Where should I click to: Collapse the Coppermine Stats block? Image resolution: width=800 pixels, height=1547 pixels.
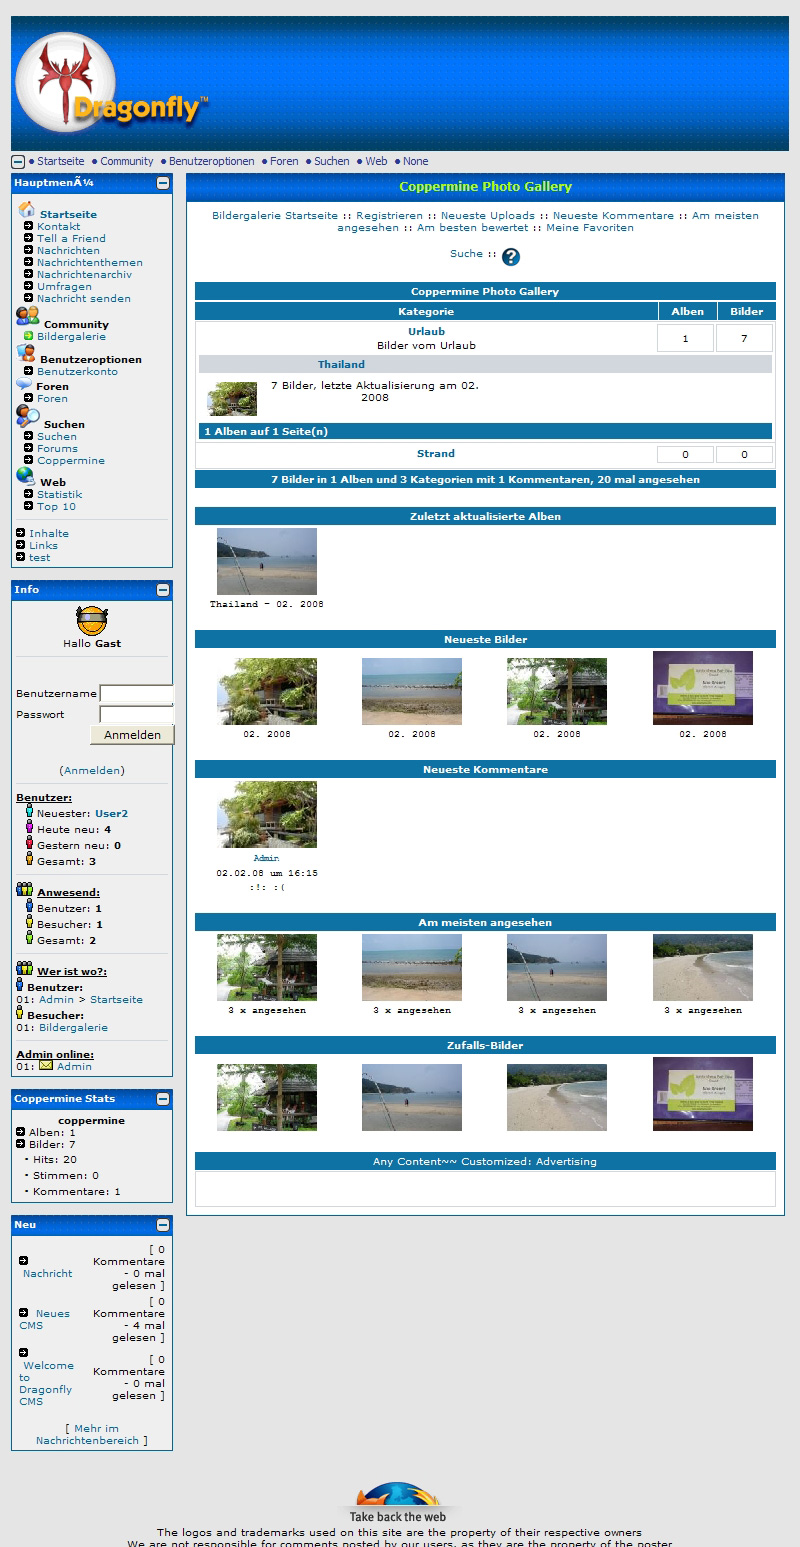[163, 1099]
